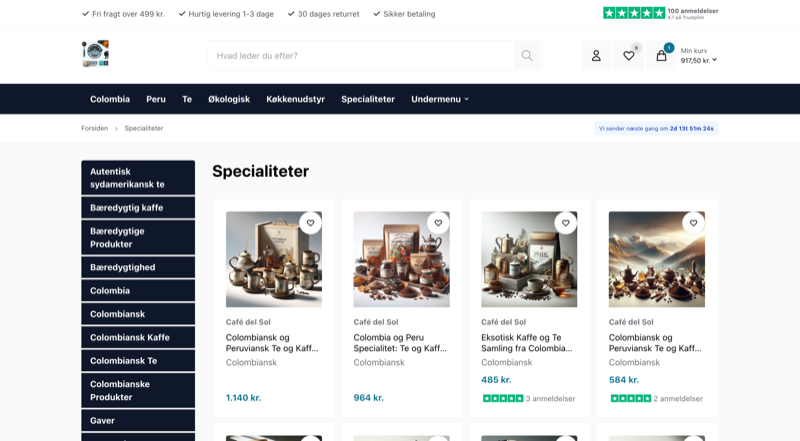This screenshot has height=441, width=800.
Task: Open the Køkkenudstyr menu item
Action: tap(295, 99)
